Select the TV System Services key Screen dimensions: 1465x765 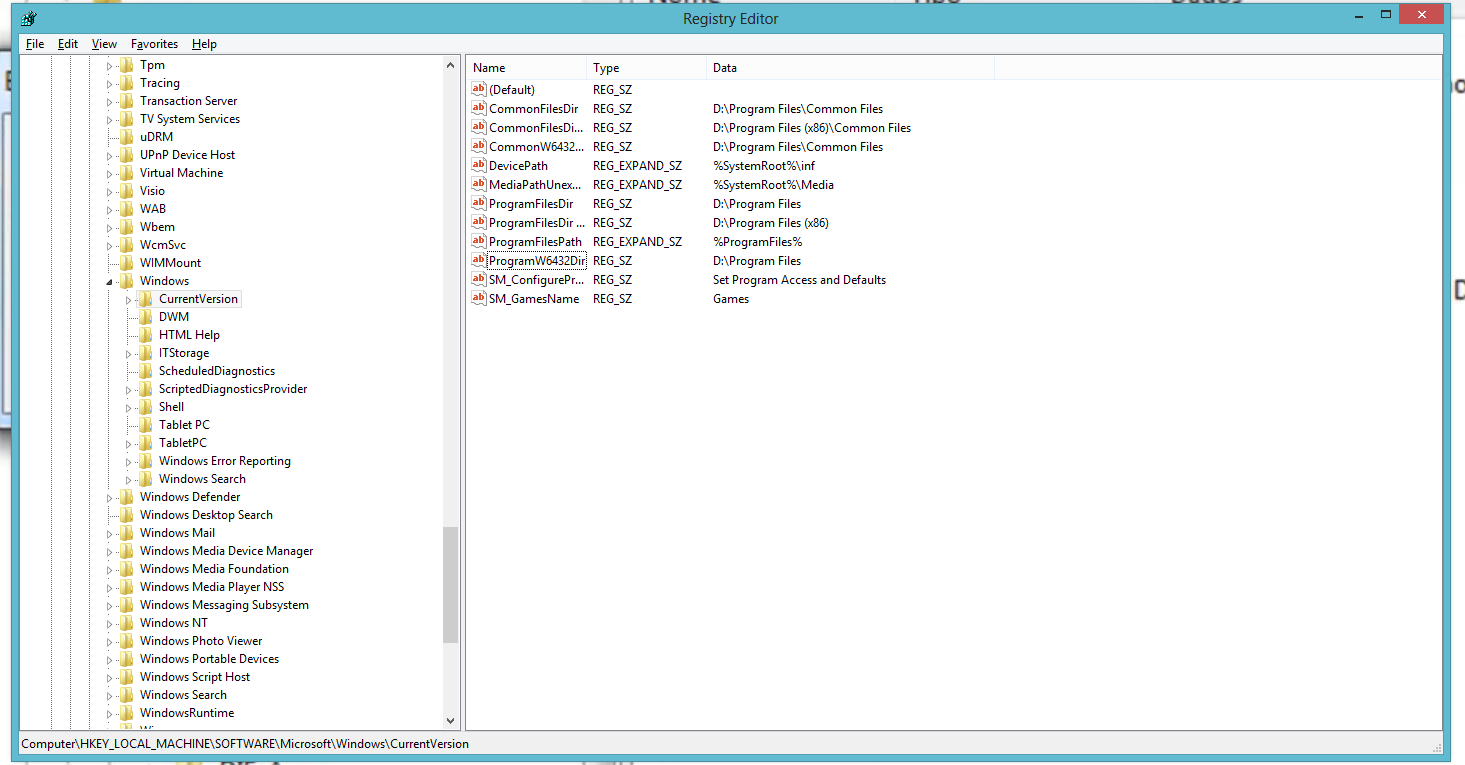[190, 119]
